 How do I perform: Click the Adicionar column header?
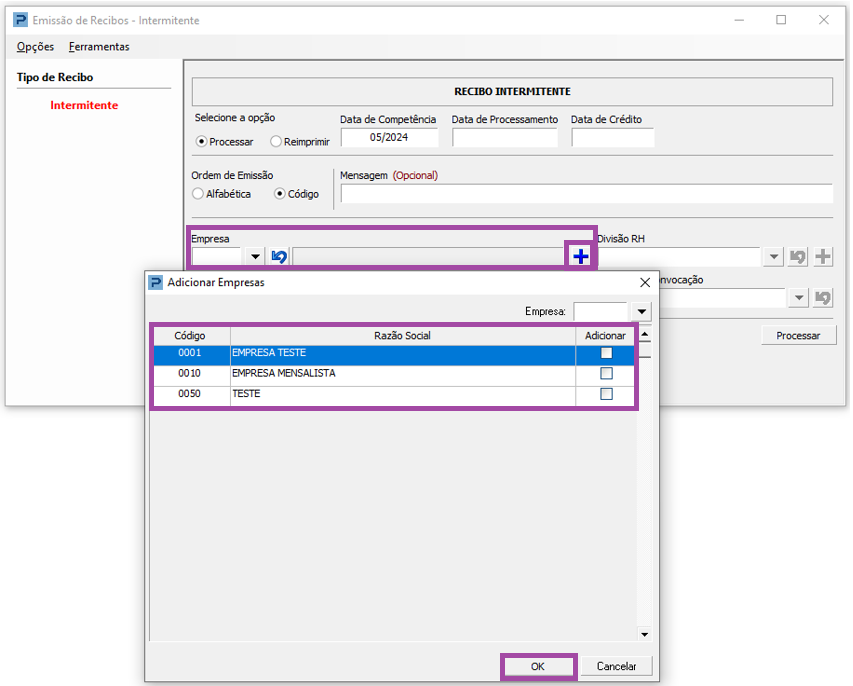coord(605,336)
